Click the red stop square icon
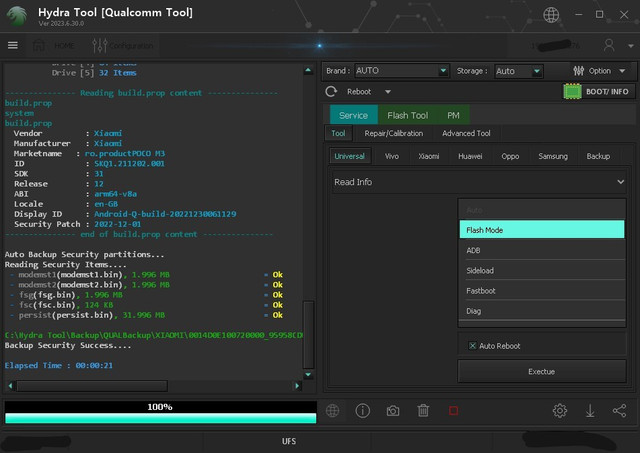This screenshot has height=453, width=640. pos(453,411)
